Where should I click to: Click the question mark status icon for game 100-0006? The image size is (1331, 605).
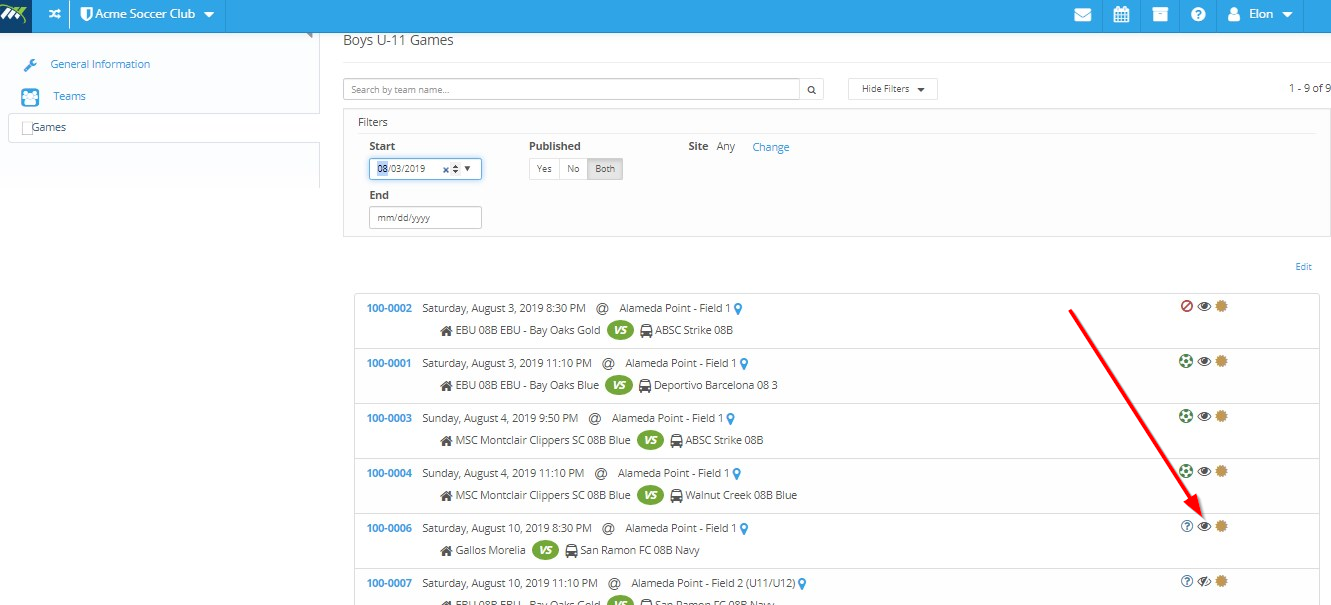click(x=1187, y=526)
